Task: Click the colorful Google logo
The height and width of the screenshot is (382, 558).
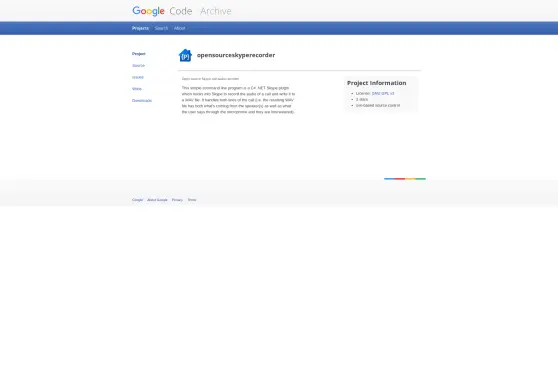Action: pos(148,11)
